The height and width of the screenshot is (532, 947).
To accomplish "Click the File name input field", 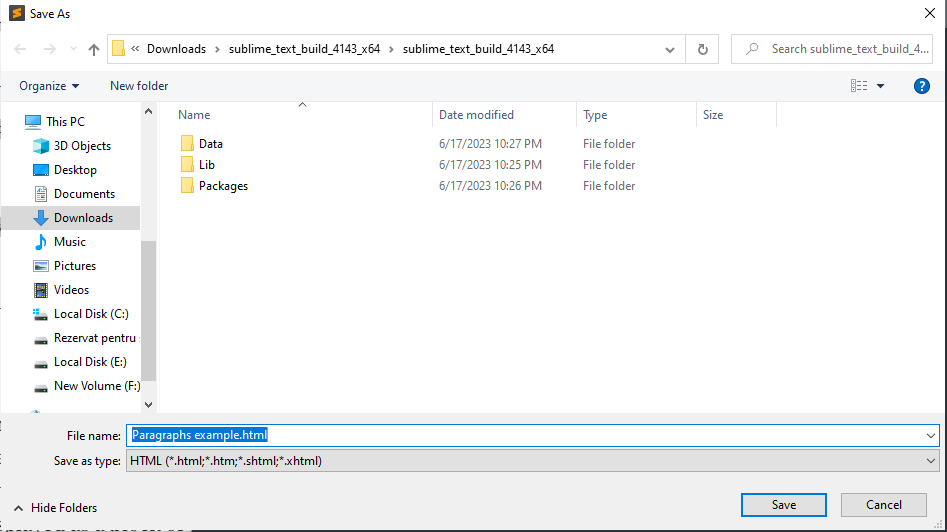I will tap(524, 435).
